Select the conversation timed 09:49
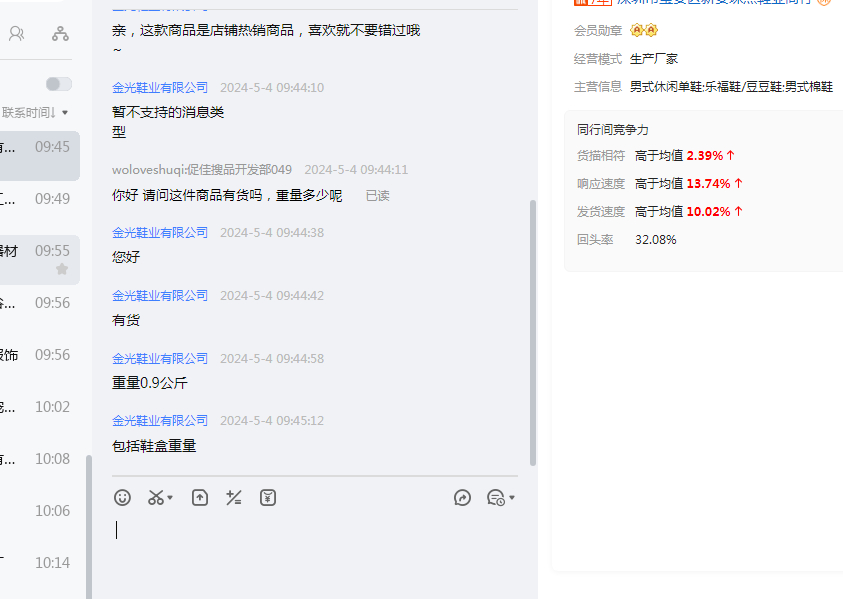 coord(40,208)
